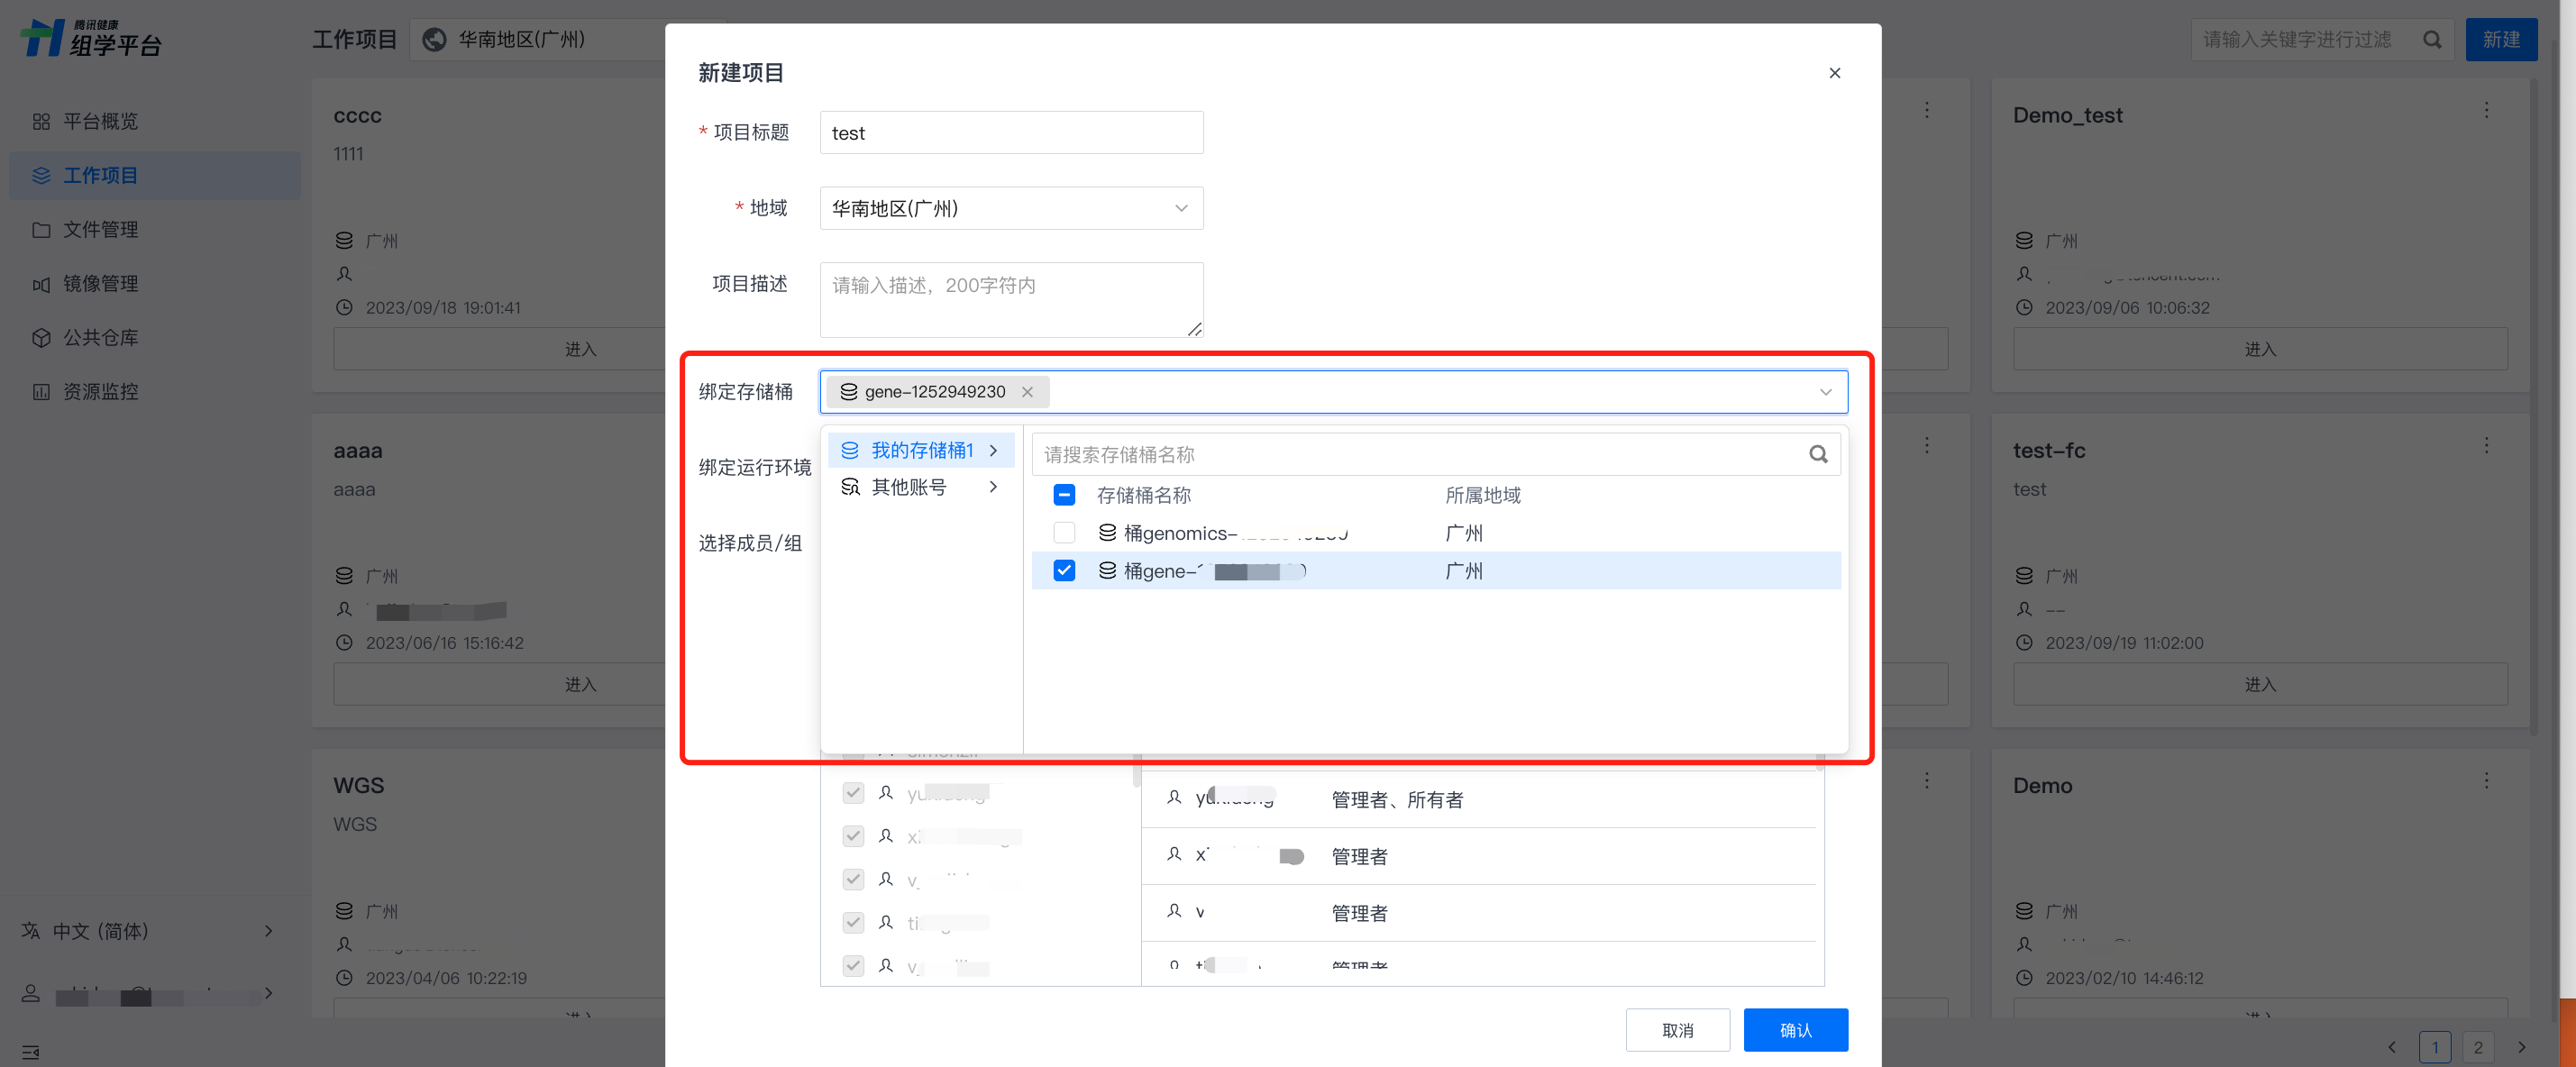
Task: Open the 平台概览 sidebar icon
Action: point(41,122)
